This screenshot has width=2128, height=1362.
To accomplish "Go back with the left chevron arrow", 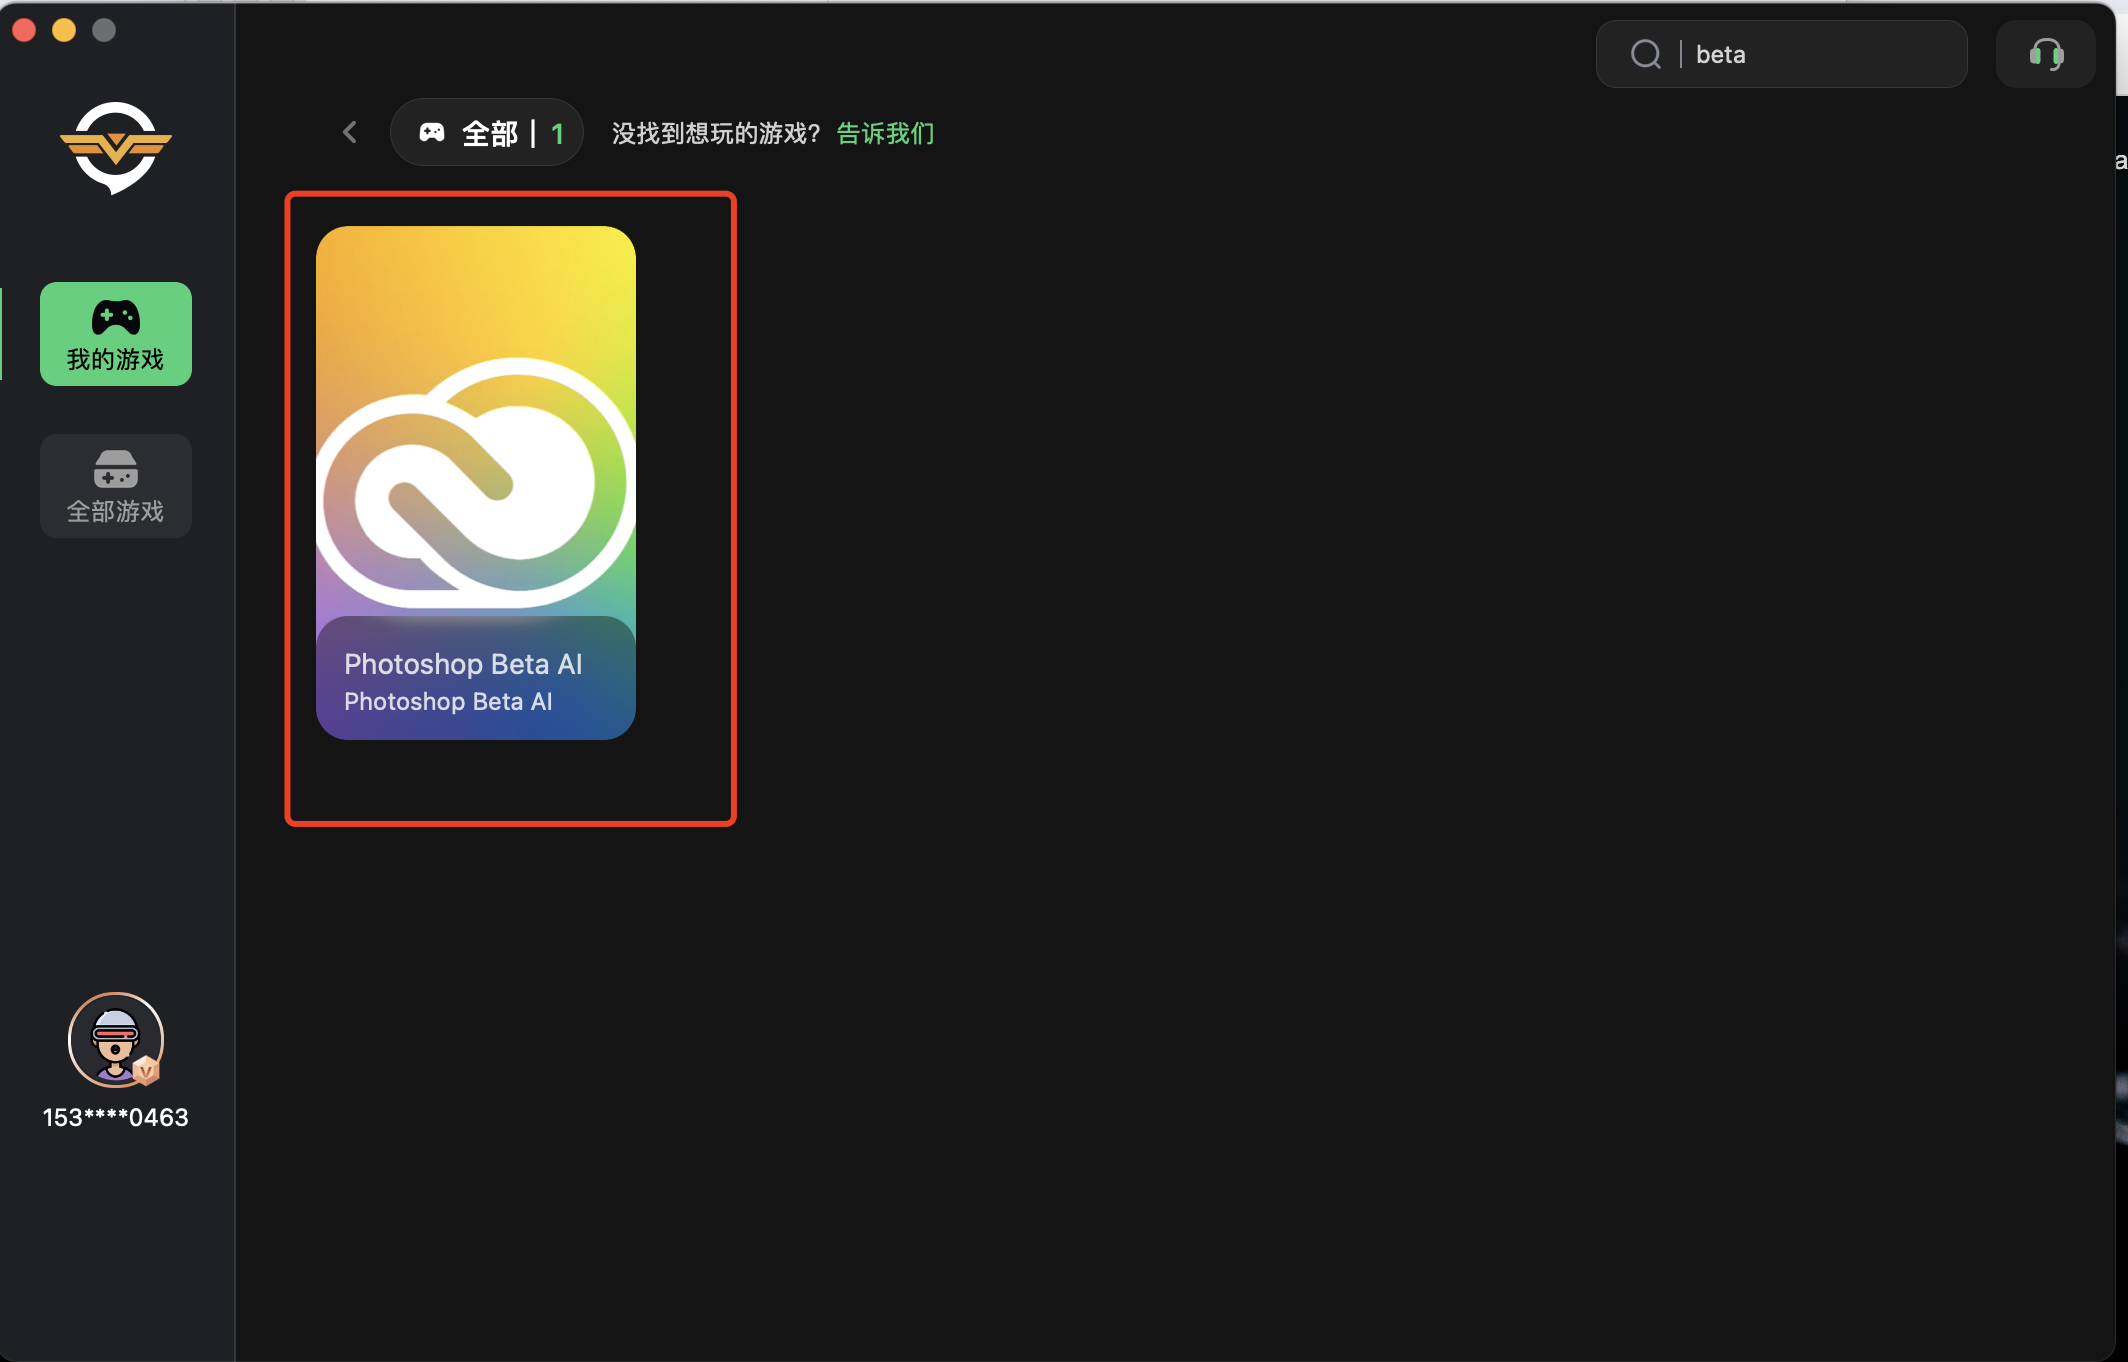I will coord(350,132).
